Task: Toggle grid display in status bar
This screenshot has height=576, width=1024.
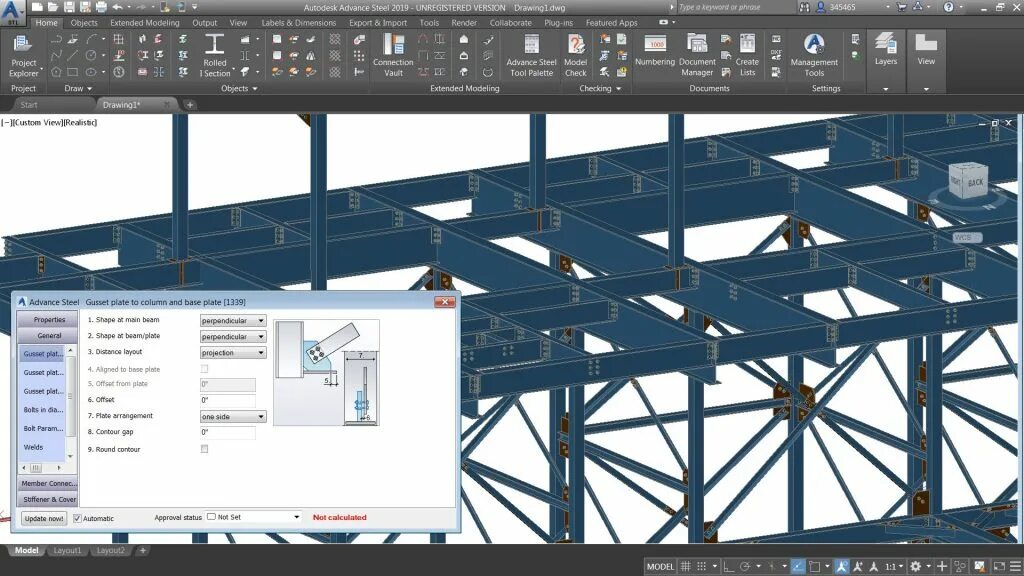Action: (685, 566)
